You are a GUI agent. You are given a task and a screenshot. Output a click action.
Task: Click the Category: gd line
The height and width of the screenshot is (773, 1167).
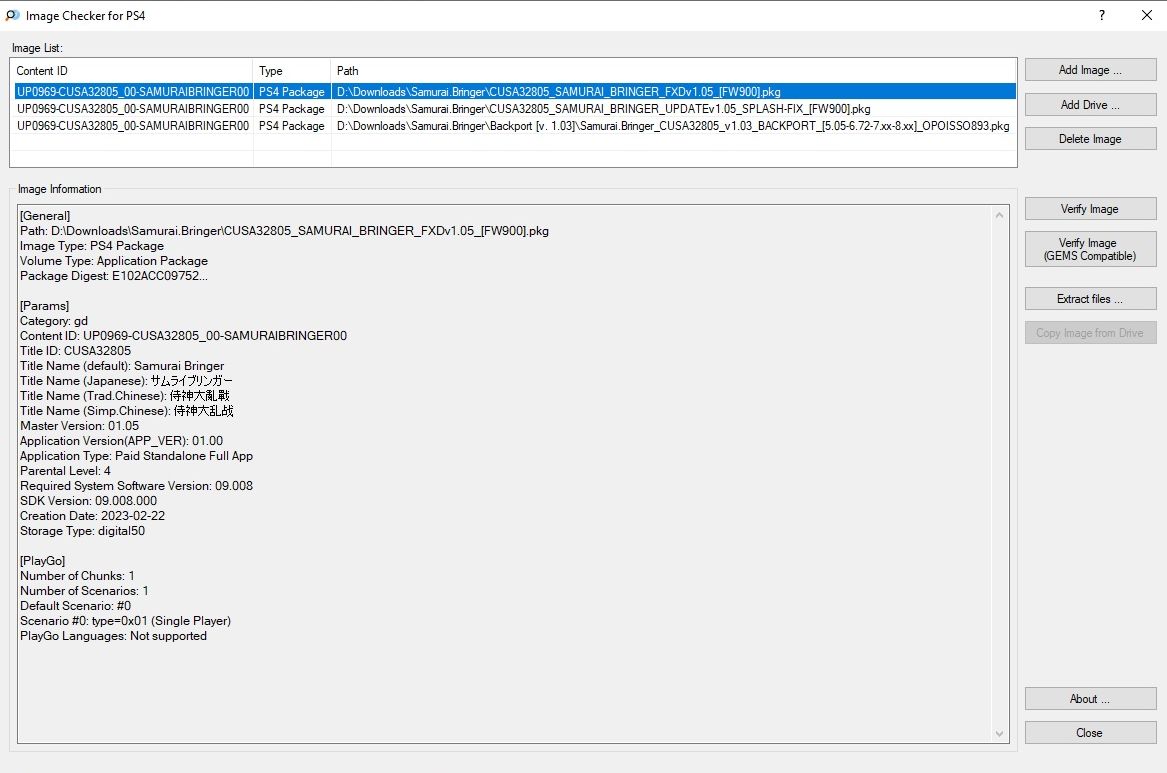click(x=54, y=321)
